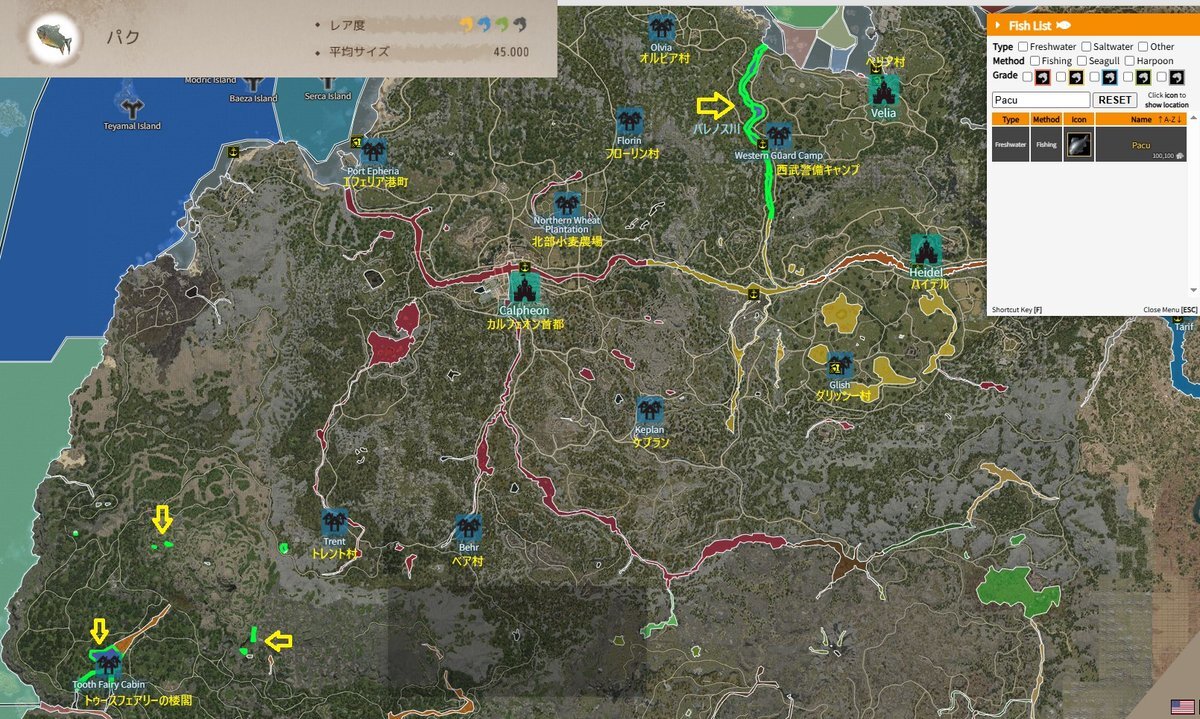Click the Serca Island label
The image size is (1200, 719).
328,96
